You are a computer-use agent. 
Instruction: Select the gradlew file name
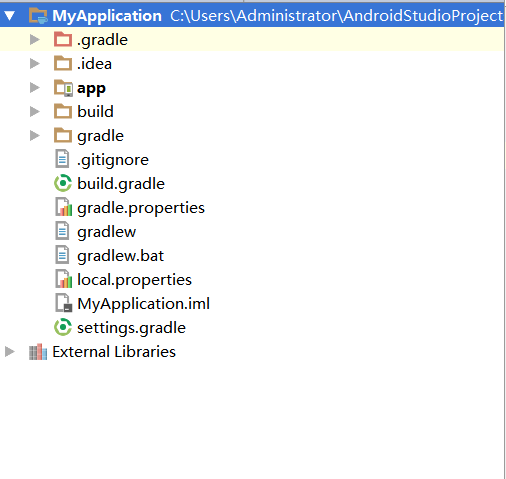pyautogui.click(x=106, y=232)
